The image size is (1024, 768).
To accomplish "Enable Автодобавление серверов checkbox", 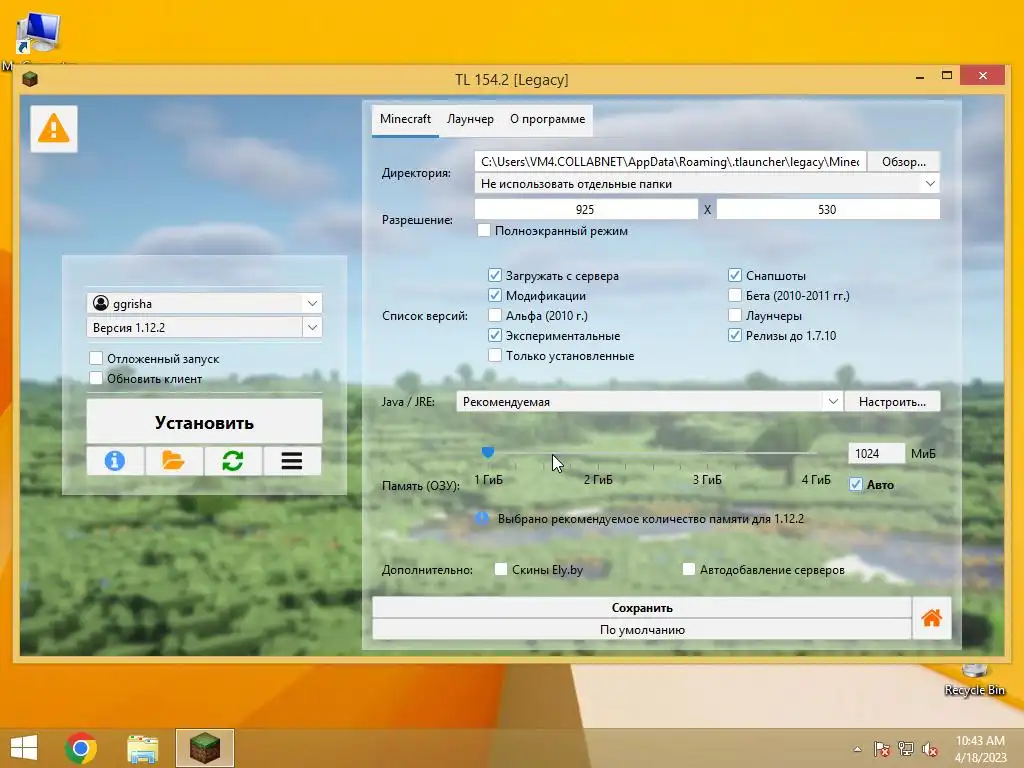I will click(x=688, y=569).
